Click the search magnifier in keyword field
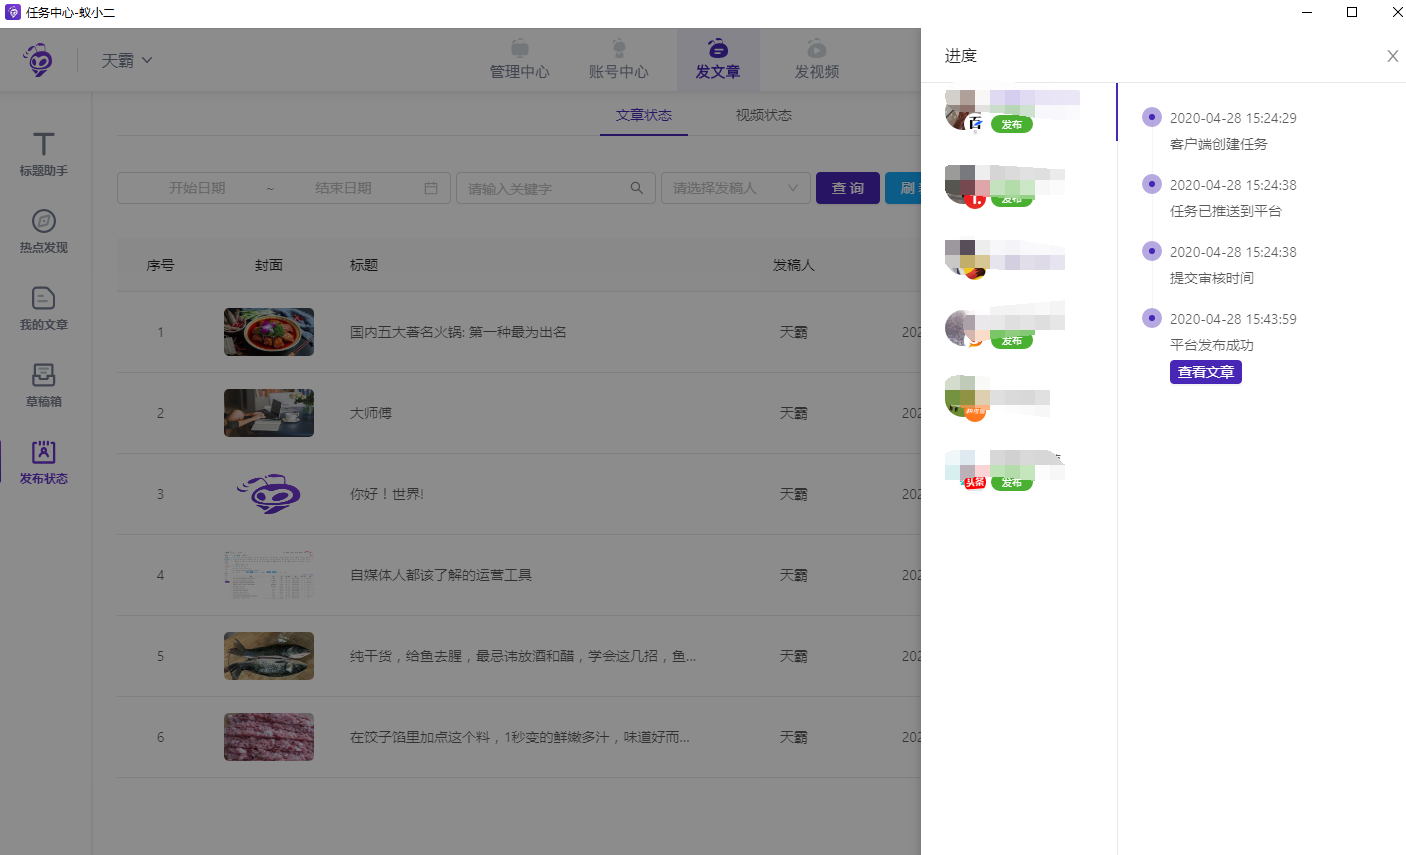The image size is (1406, 855). [x=636, y=188]
